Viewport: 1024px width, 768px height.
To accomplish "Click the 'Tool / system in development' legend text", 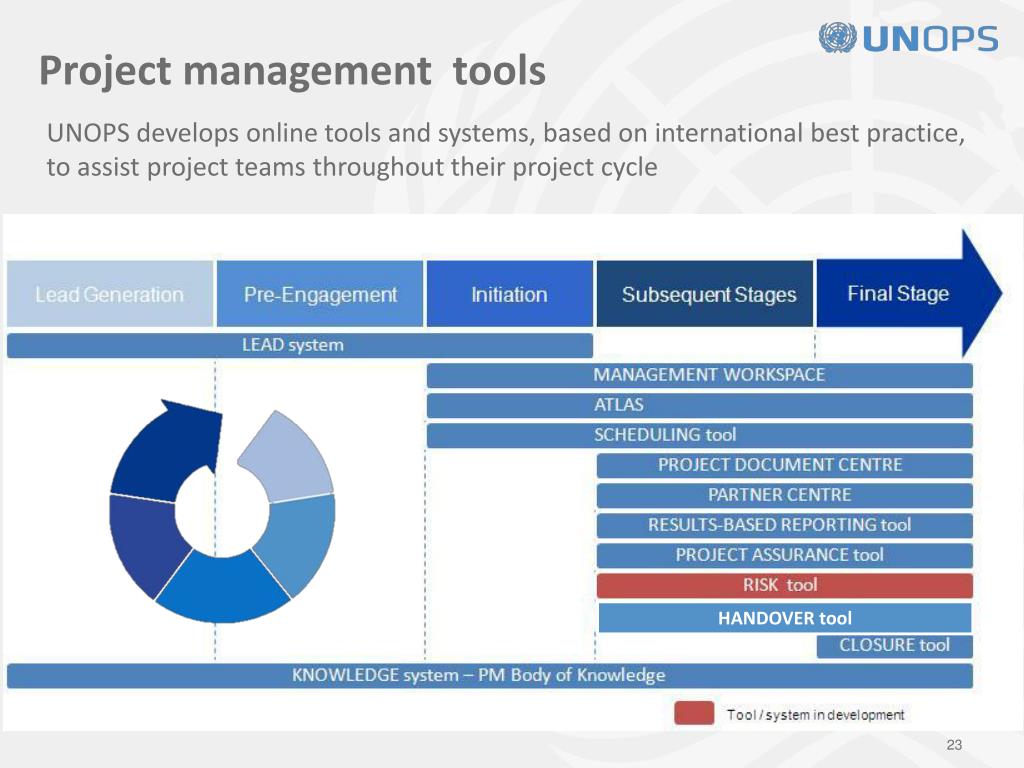I will 816,715.
